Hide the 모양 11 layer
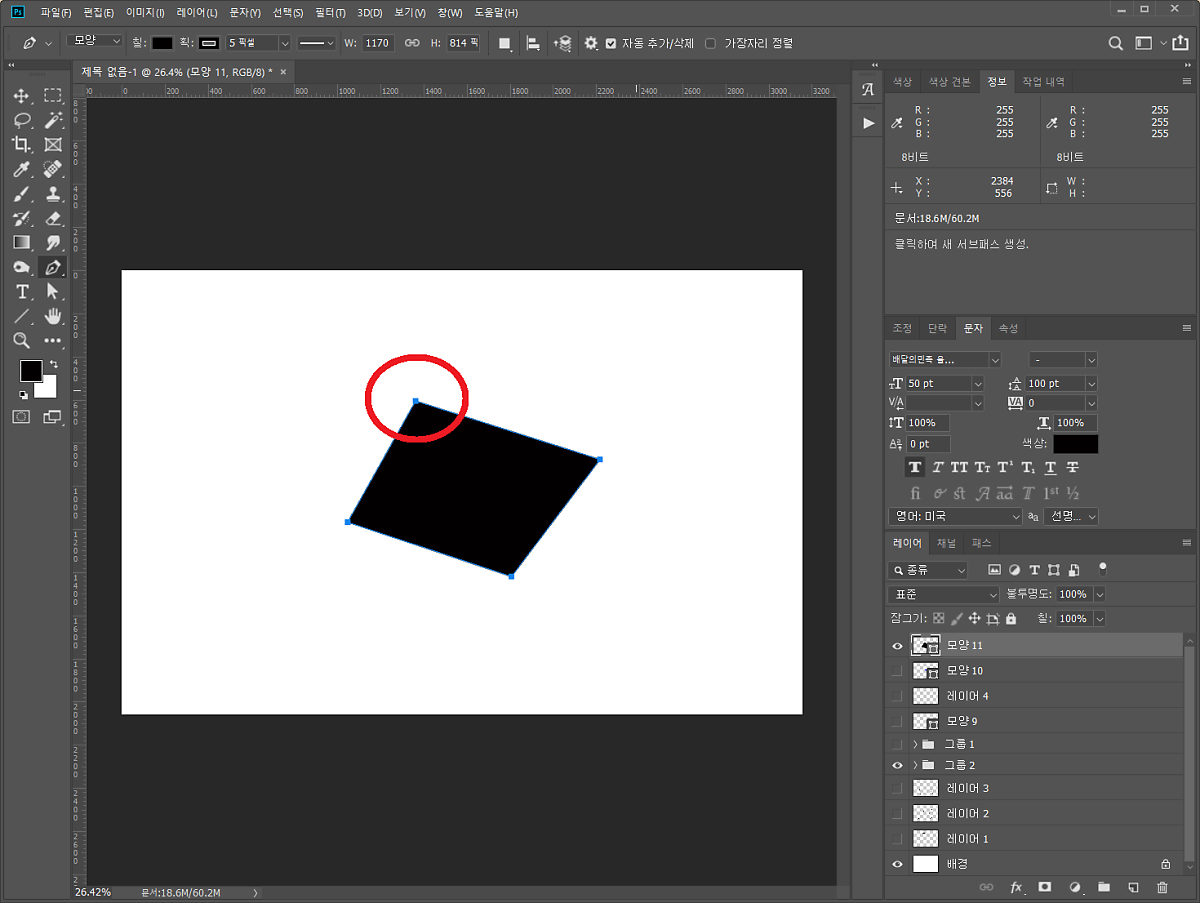The height and width of the screenshot is (903, 1200). [x=897, y=646]
